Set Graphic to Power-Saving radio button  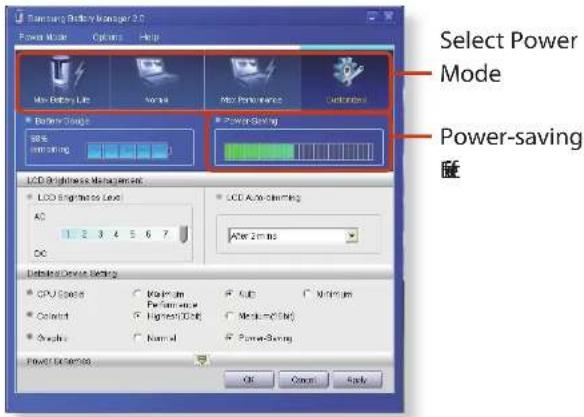pyautogui.click(x=229, y=338)
